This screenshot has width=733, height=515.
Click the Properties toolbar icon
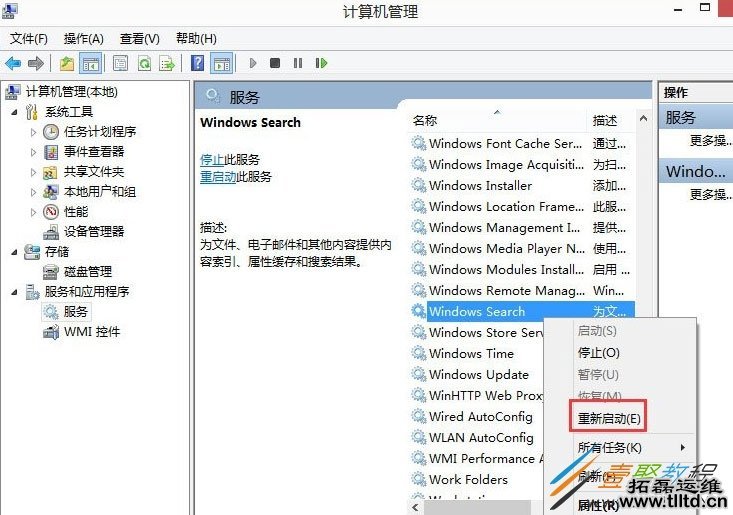coord(120,63)
